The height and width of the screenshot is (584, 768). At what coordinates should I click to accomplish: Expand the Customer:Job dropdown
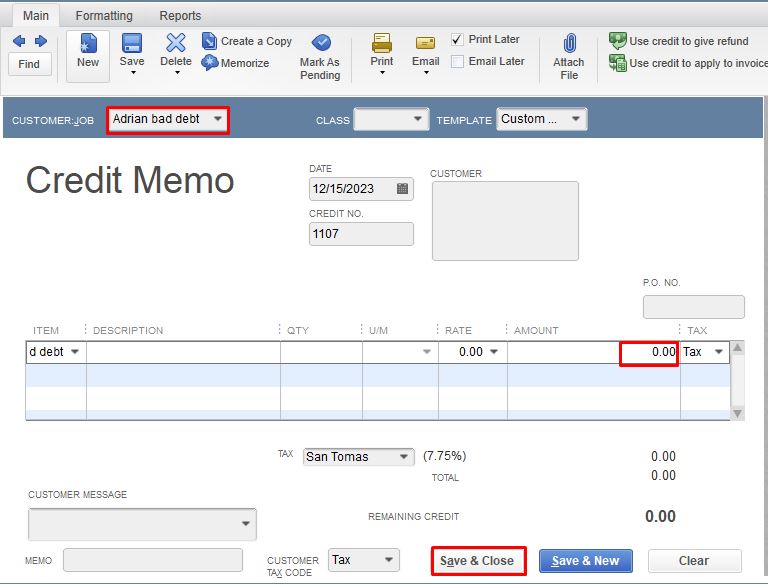click(x=218, y=119)
